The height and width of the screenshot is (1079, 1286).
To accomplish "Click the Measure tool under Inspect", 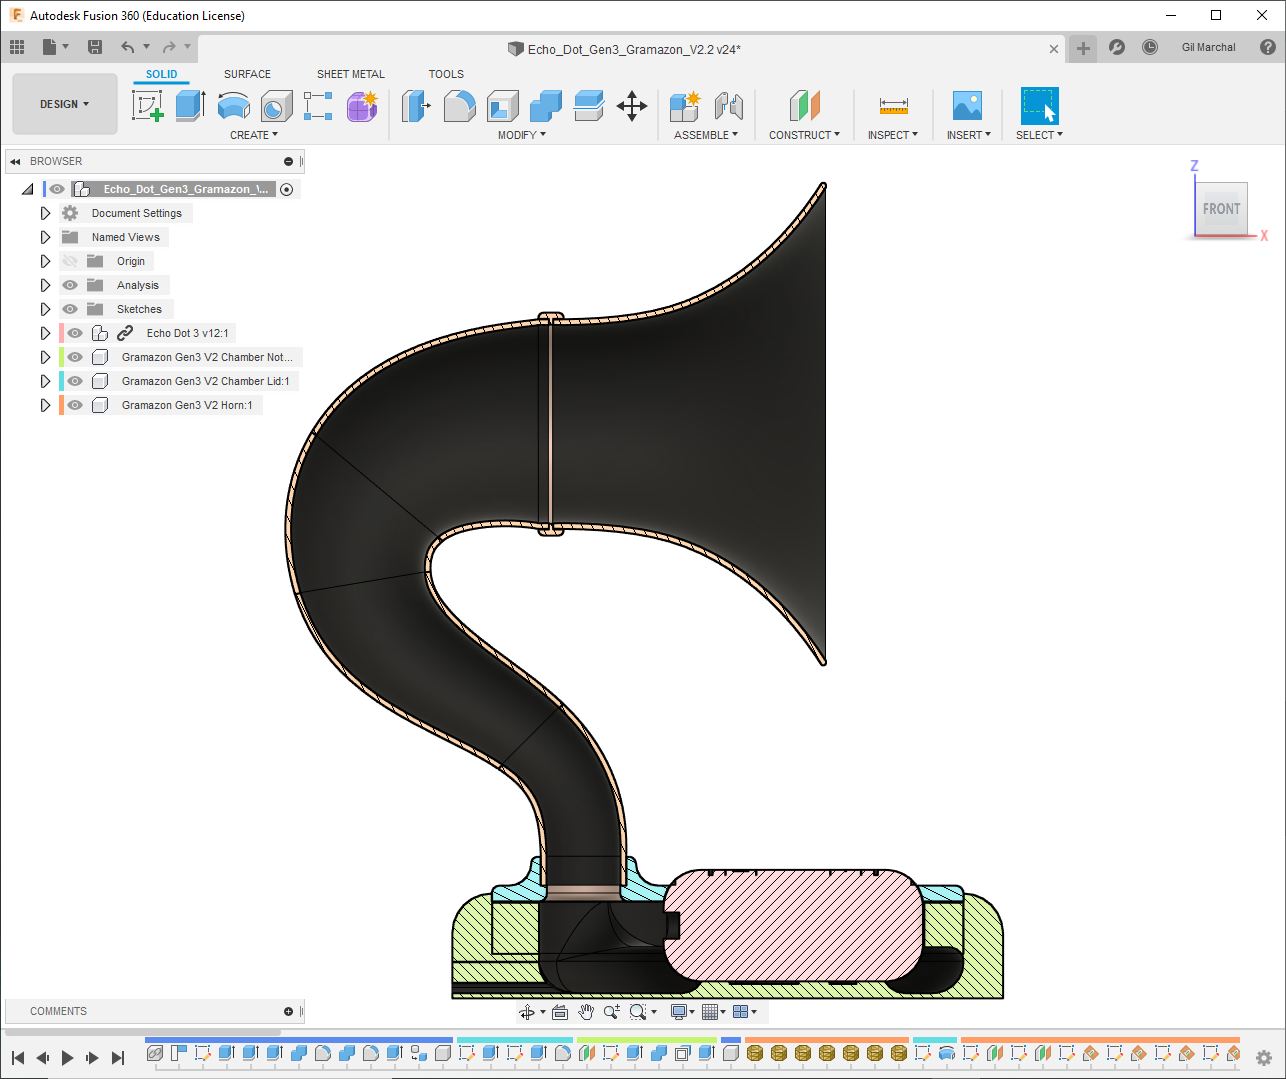I will pos(893,105).
